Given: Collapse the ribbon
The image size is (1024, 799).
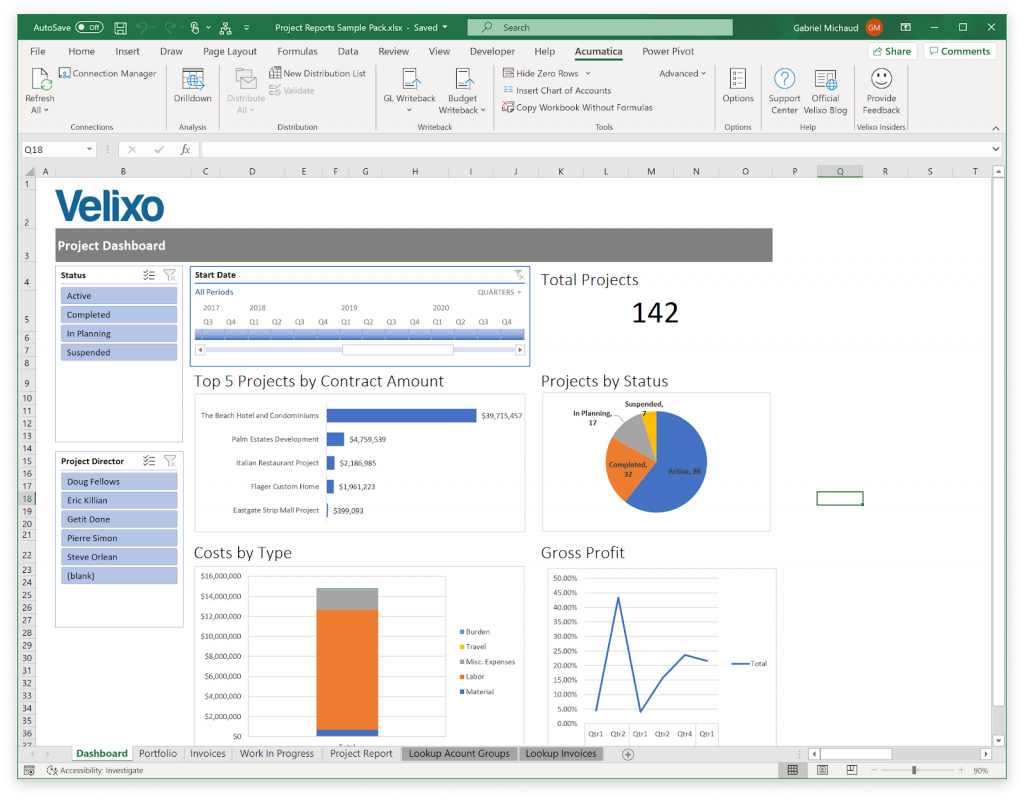Looking at the screenshot, I should 995,128.
